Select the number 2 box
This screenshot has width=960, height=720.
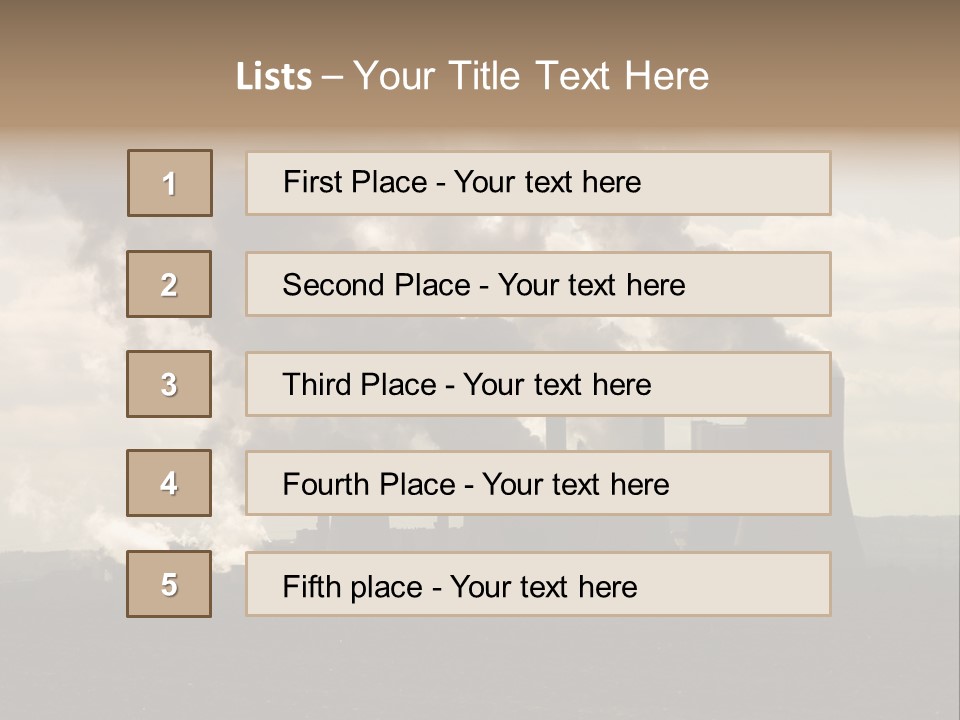pos(169,284)
